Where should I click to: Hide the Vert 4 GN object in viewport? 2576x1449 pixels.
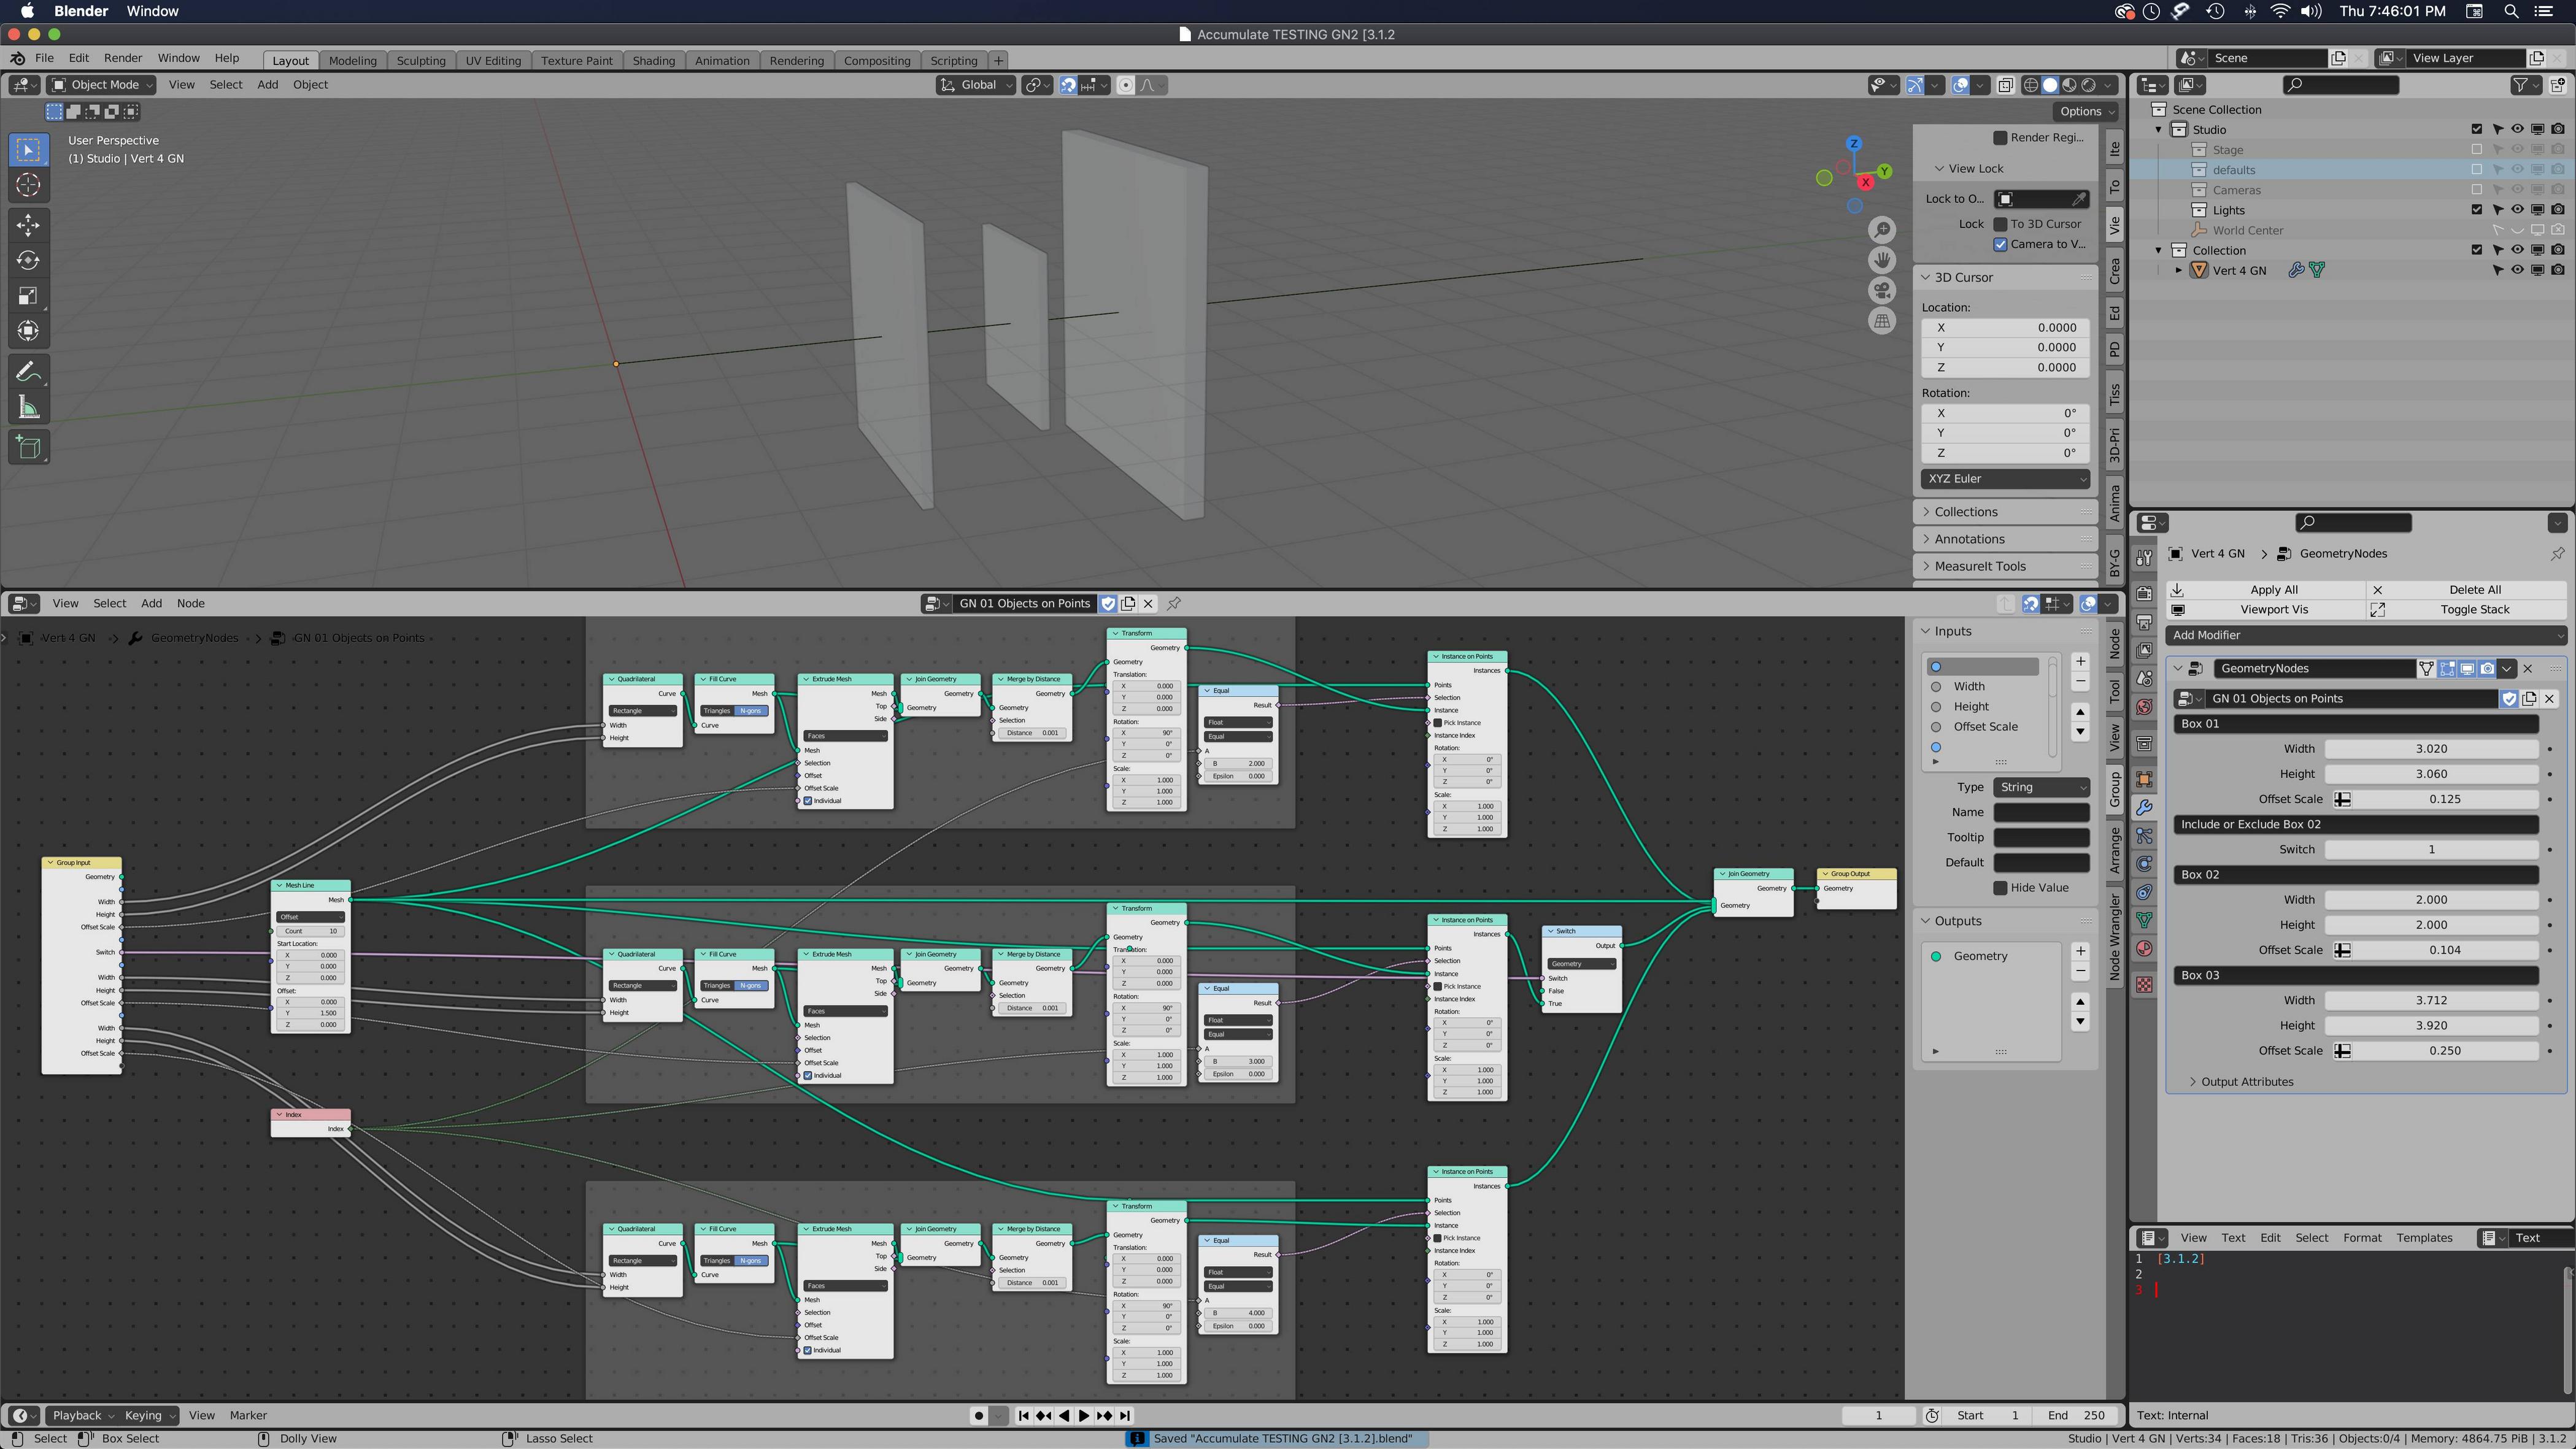[x=2517, y=270]
